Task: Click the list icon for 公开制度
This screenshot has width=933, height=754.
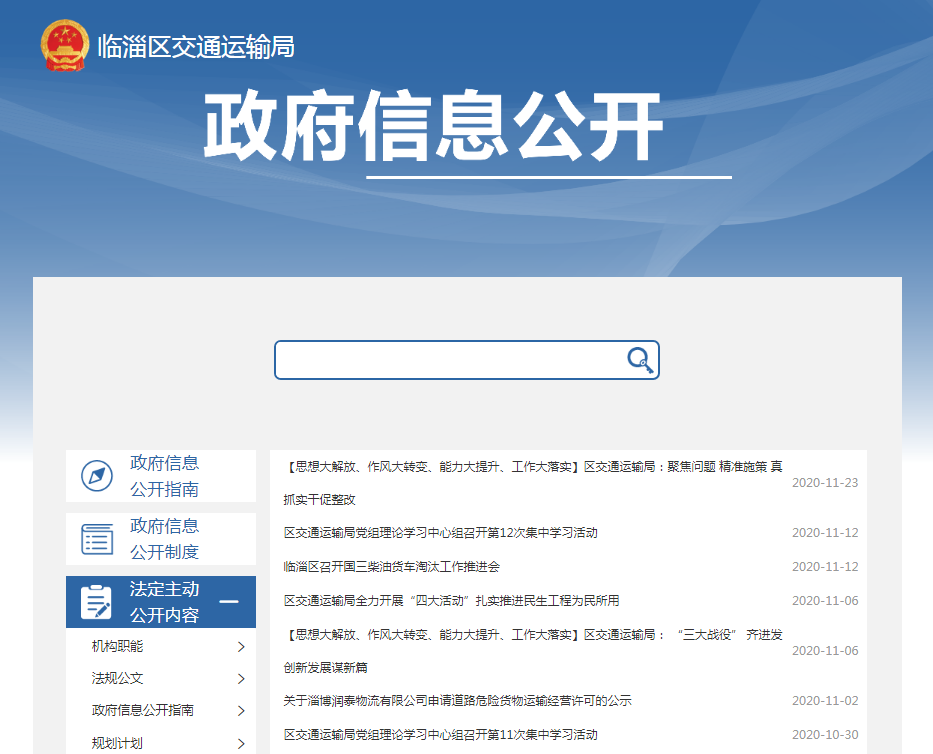Action: [97, 539]
